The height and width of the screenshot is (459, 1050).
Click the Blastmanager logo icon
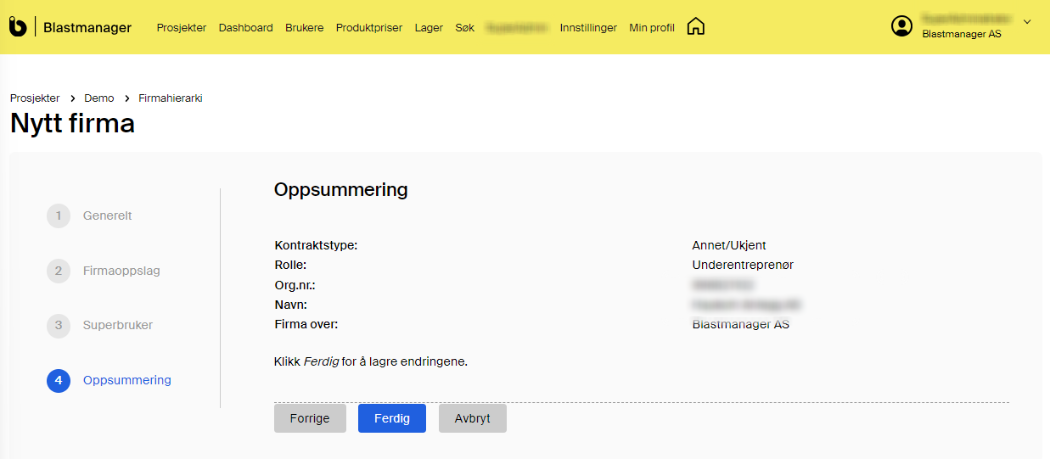(x=18, y=27)
